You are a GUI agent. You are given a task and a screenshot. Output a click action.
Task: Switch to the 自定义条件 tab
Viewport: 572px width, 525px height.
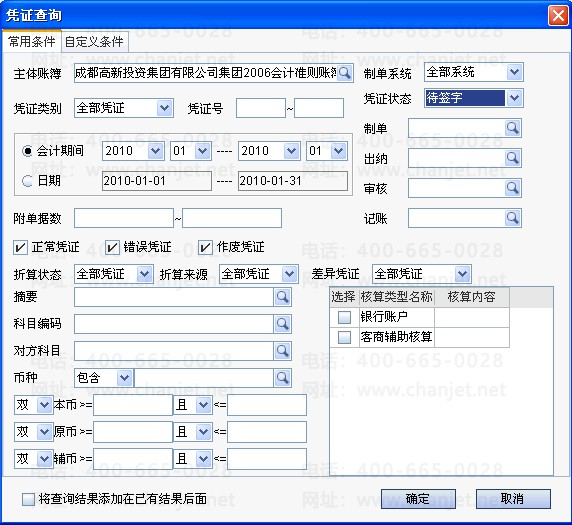tap(94, 42)
